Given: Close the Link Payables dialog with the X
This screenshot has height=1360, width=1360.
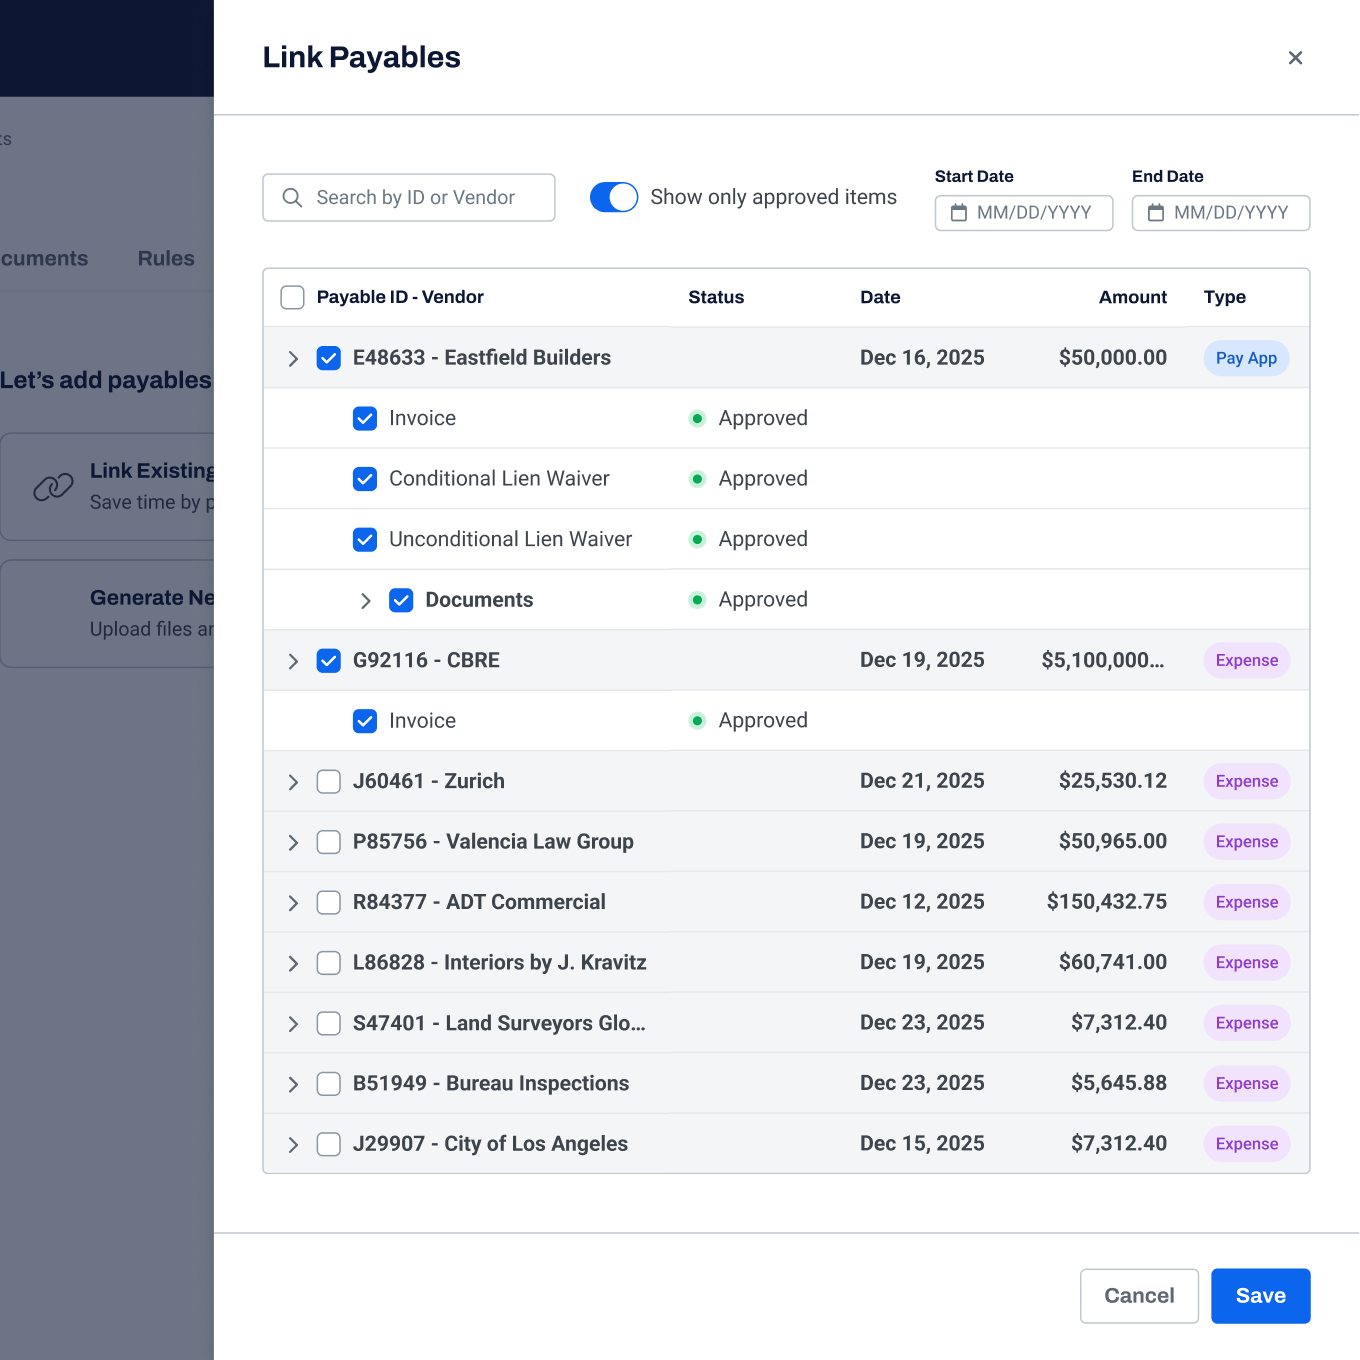Looking at the screenshot, I should [x=1295, y=58].
